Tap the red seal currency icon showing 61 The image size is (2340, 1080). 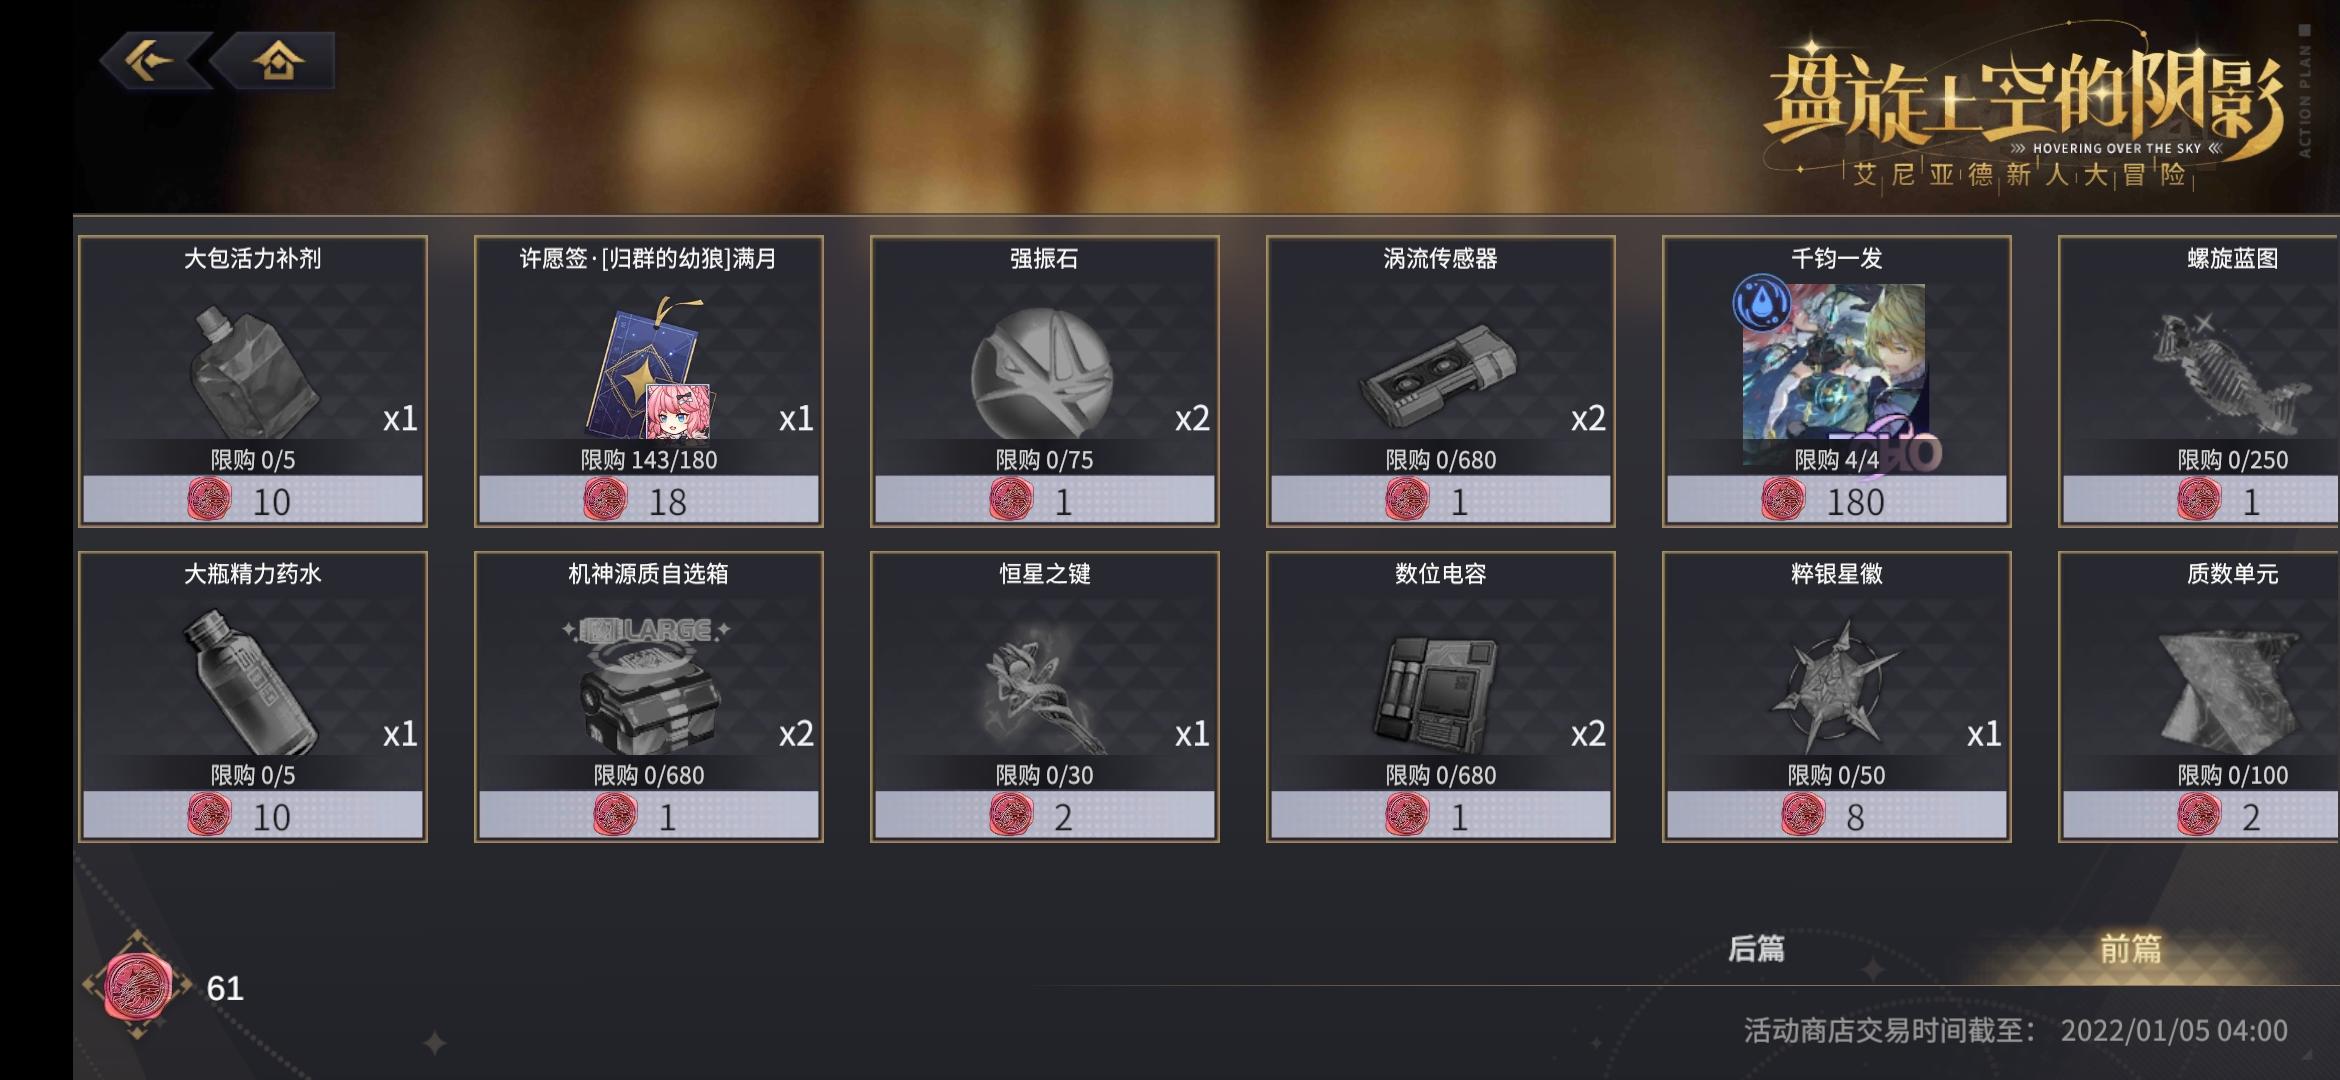coord(138,985)
